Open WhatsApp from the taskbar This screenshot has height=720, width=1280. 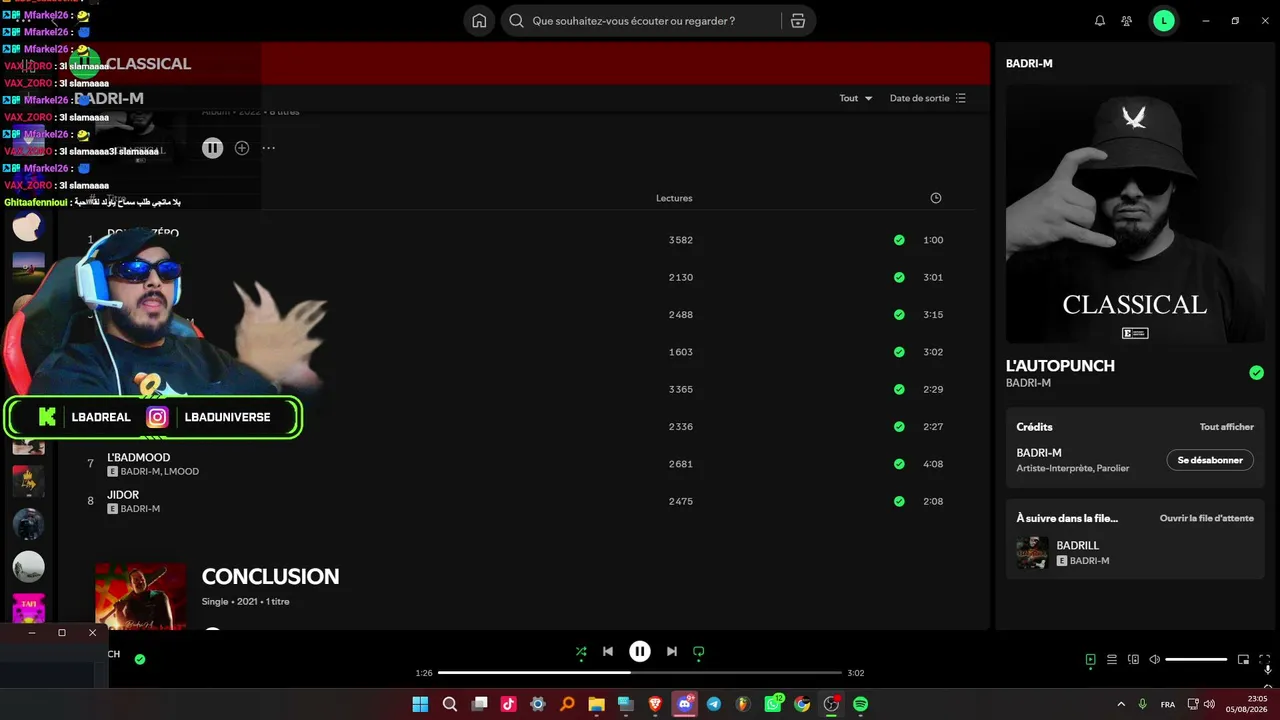773,704
